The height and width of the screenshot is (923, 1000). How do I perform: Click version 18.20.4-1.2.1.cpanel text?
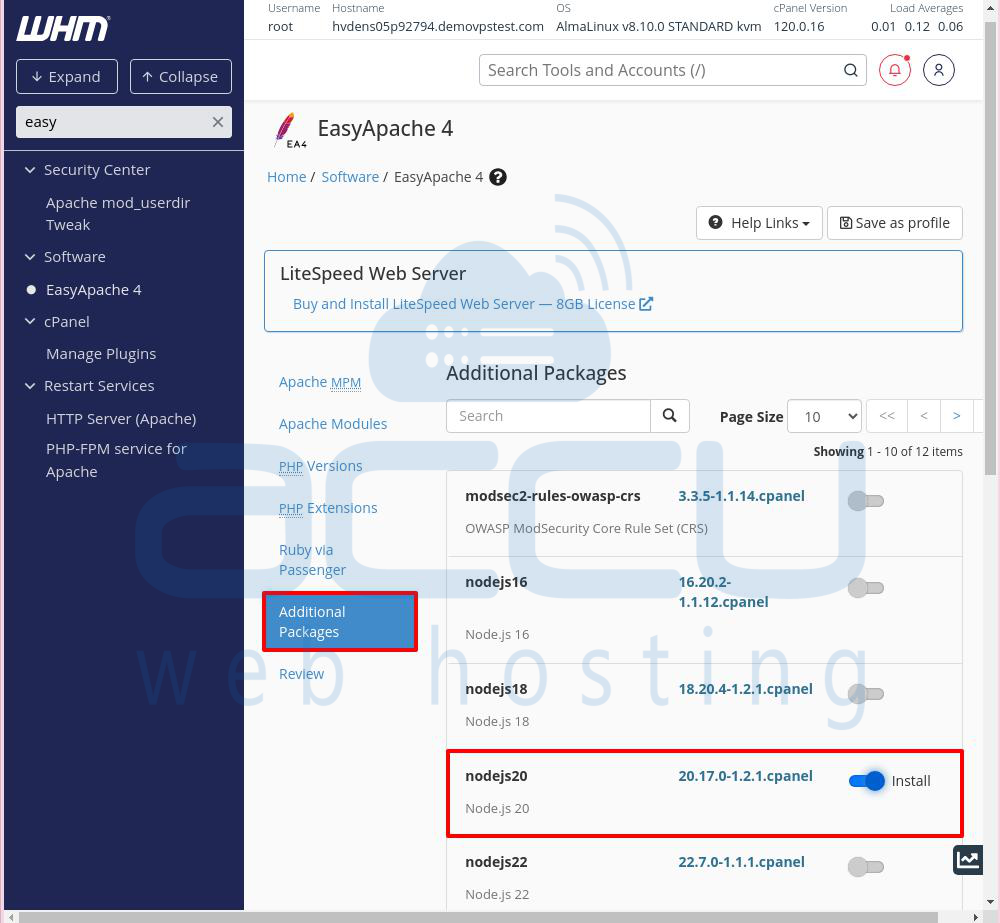tap(746, 689)
